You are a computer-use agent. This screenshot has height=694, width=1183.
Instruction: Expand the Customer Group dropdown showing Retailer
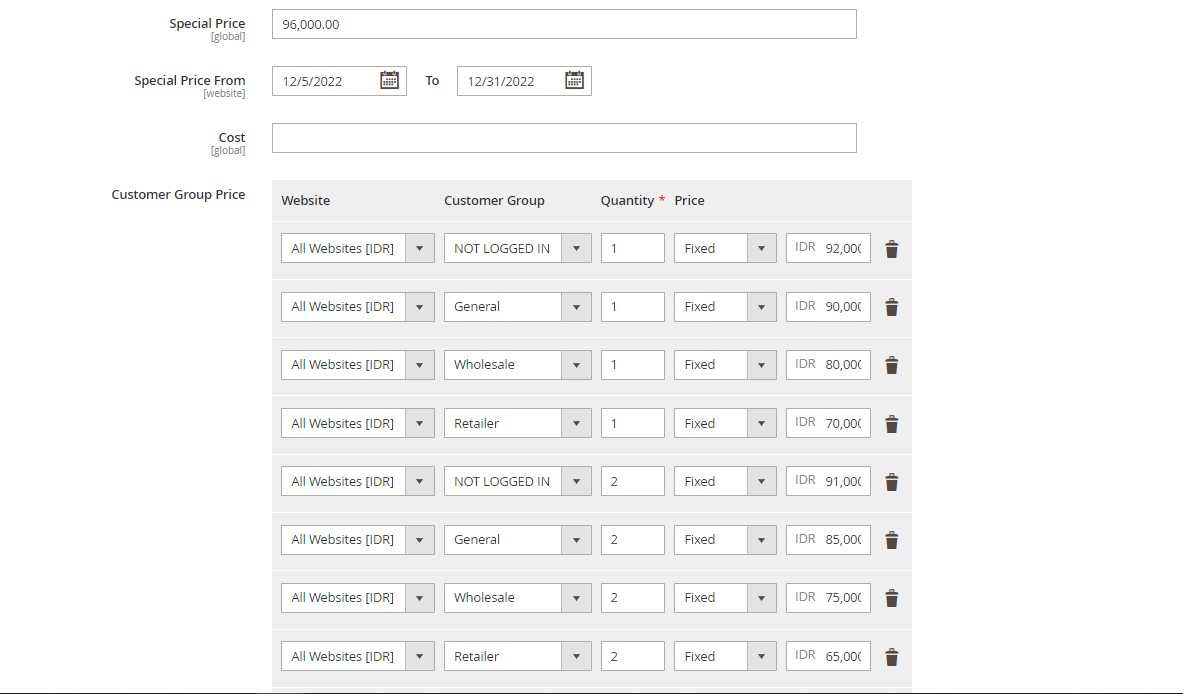pyautogui.click(x=577, y=423)
